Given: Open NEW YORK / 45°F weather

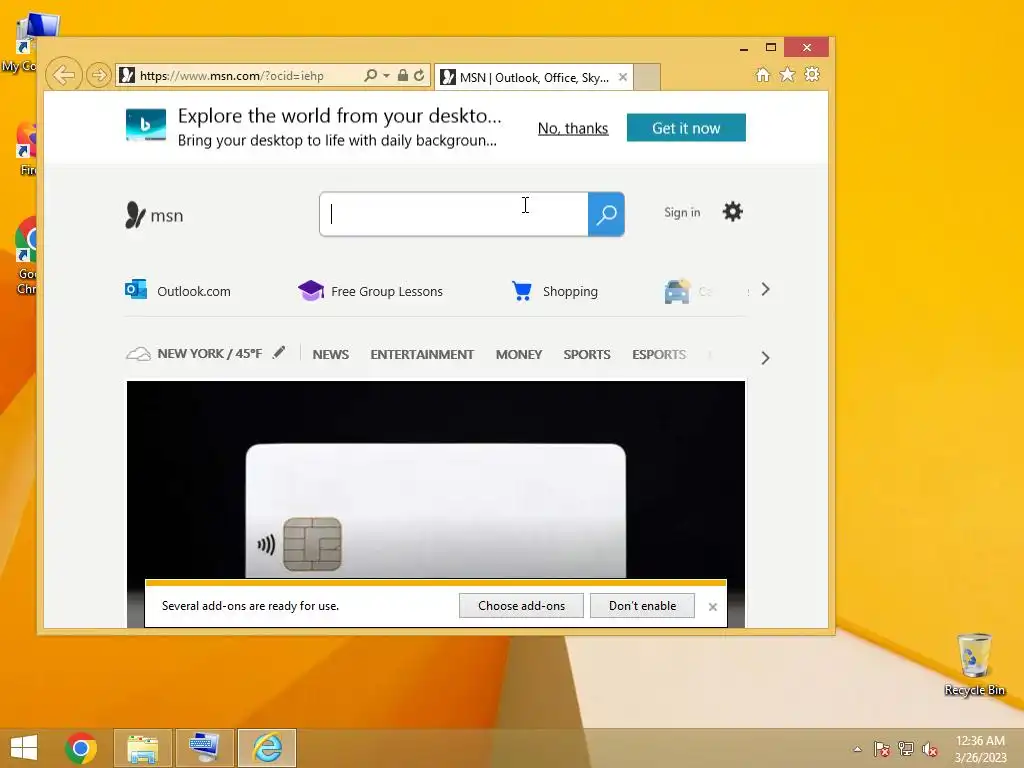Looking at the screenshot, I should pos(194,354).
